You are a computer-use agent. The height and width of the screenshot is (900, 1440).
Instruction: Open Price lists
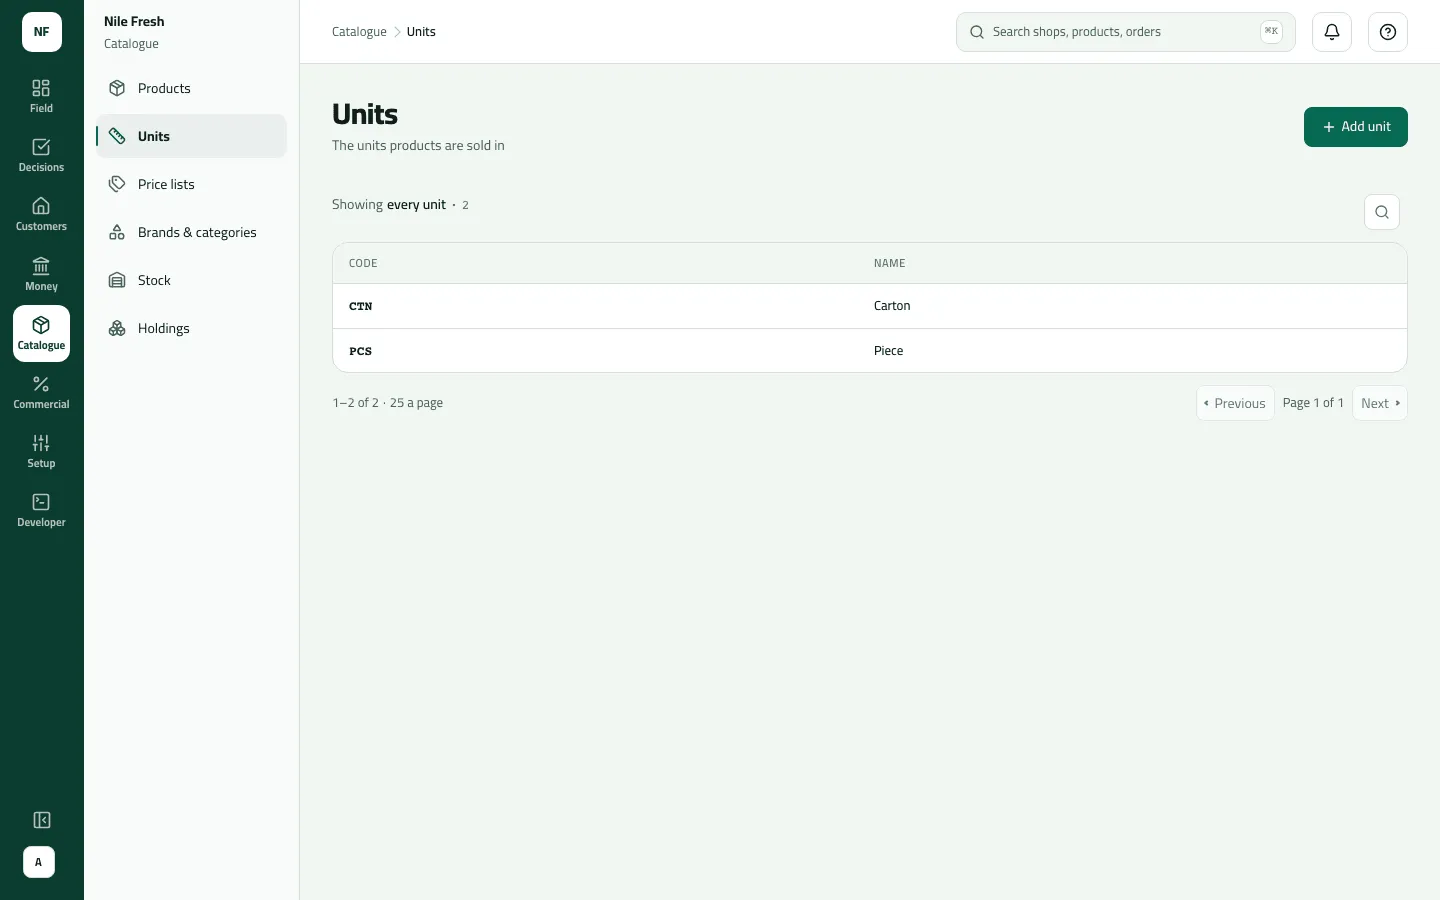pos(191,184)
